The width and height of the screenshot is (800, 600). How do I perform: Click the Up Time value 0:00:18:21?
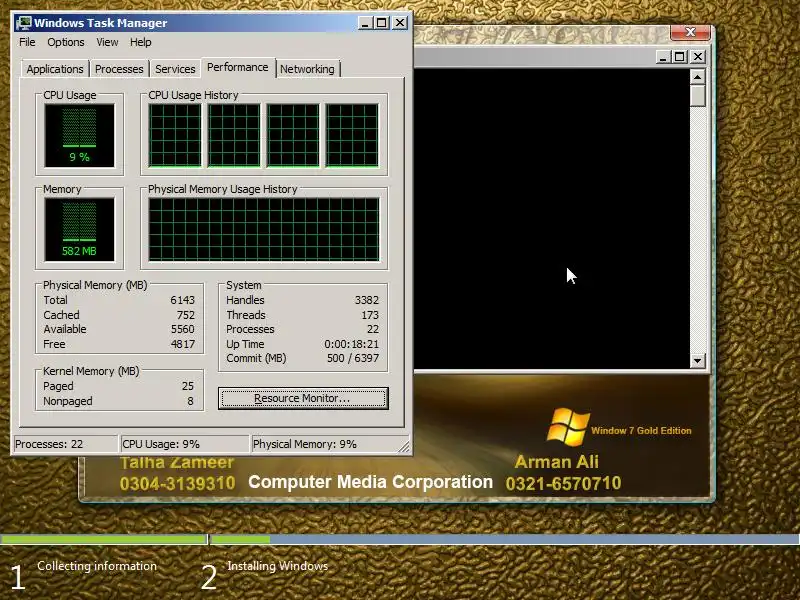352,344
